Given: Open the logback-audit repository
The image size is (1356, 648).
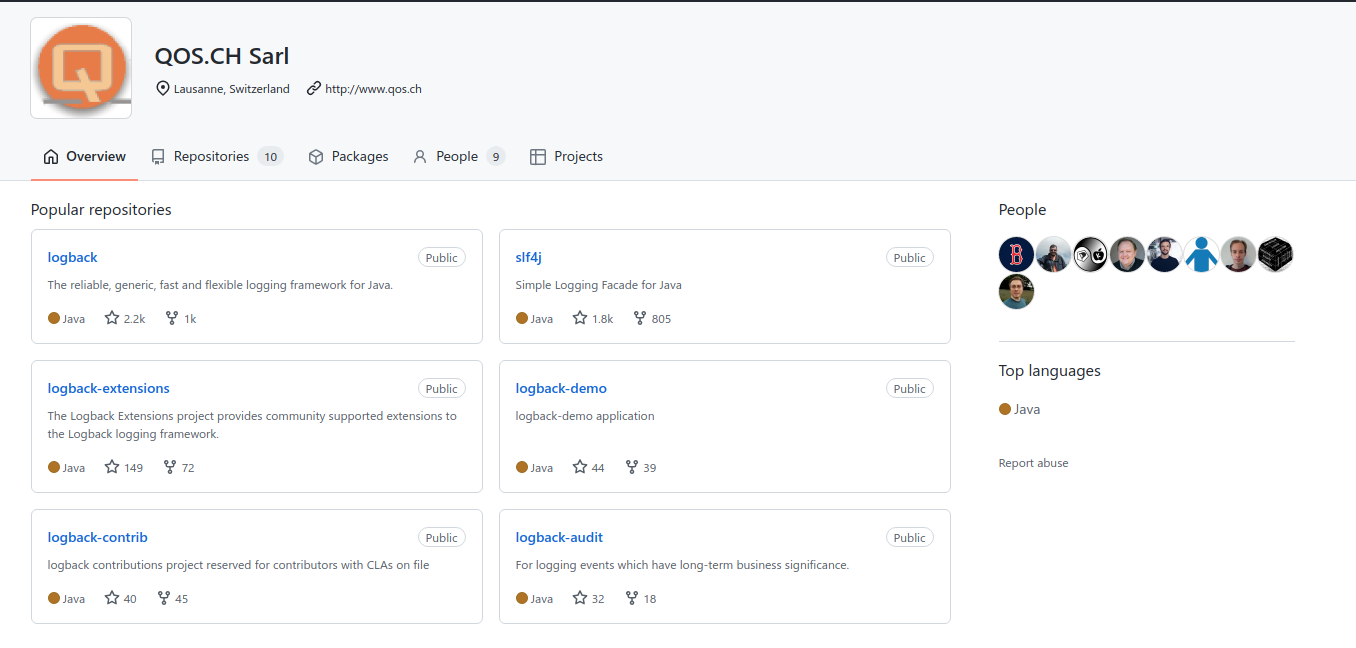Looking at the screenshot, I should 559,537.
